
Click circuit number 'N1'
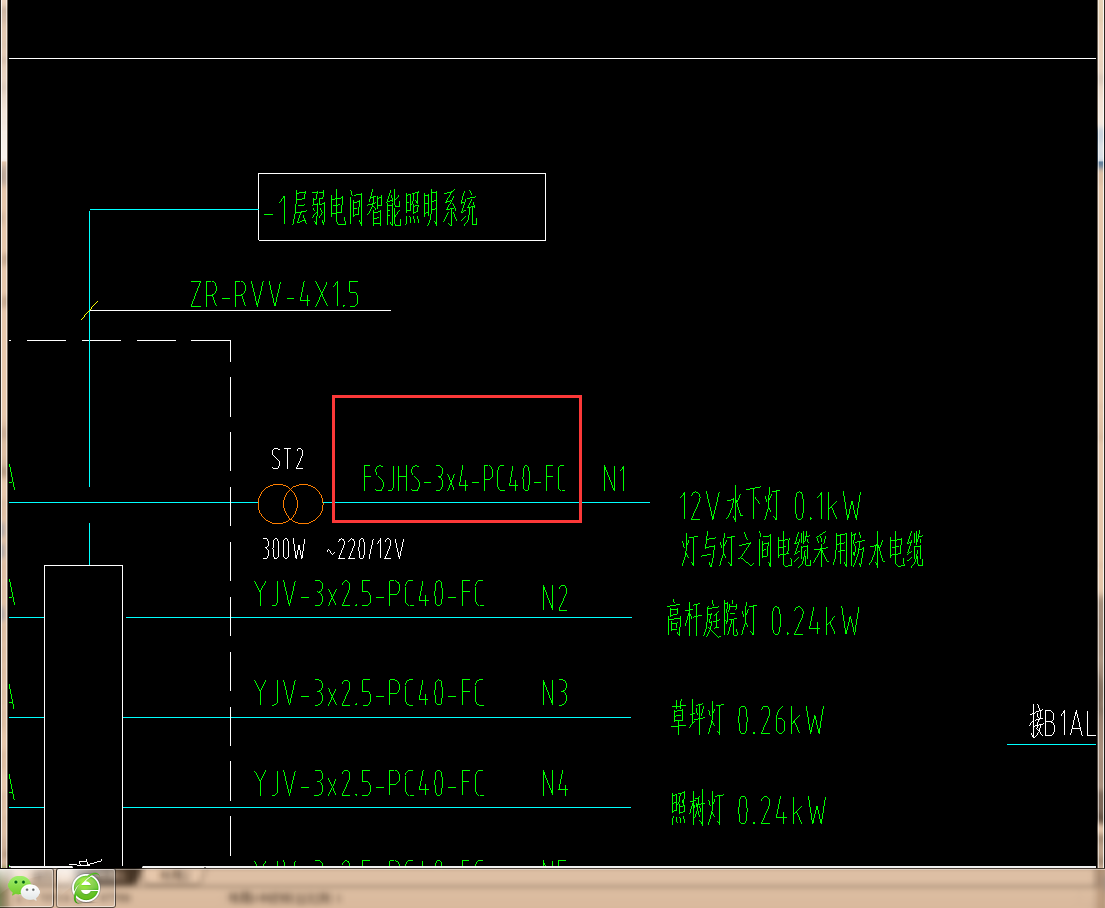pyautogui.click(x=615, y=479)
